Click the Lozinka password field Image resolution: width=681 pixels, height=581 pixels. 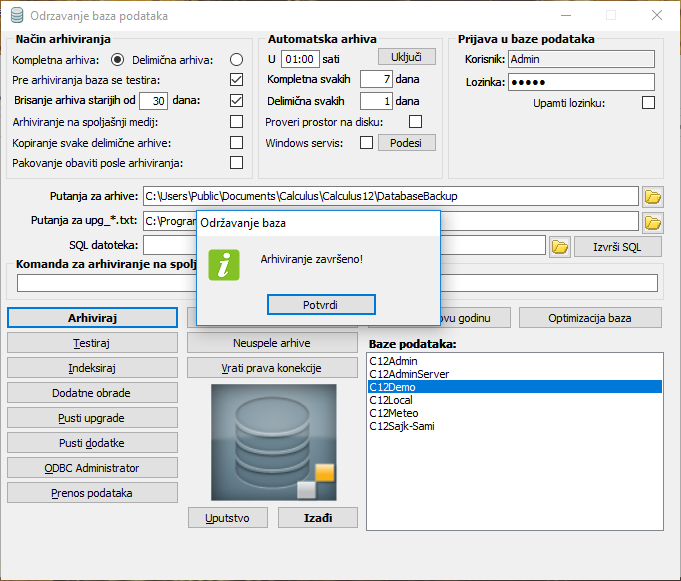coord(580,82)
